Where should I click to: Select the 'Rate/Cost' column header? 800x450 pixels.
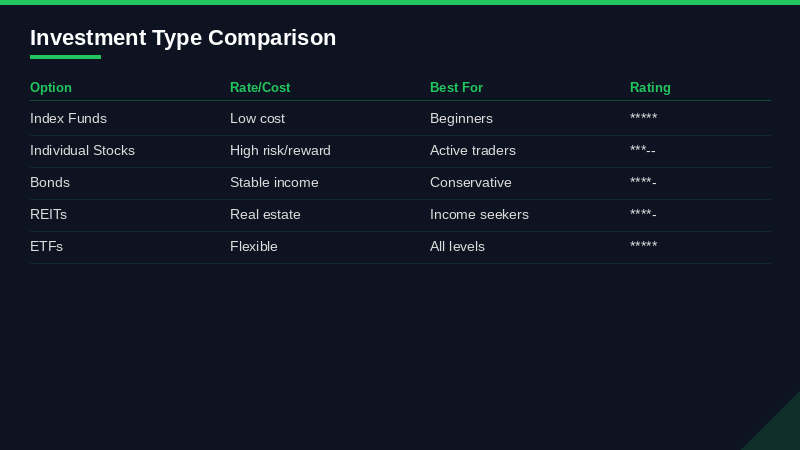(260, 88)
